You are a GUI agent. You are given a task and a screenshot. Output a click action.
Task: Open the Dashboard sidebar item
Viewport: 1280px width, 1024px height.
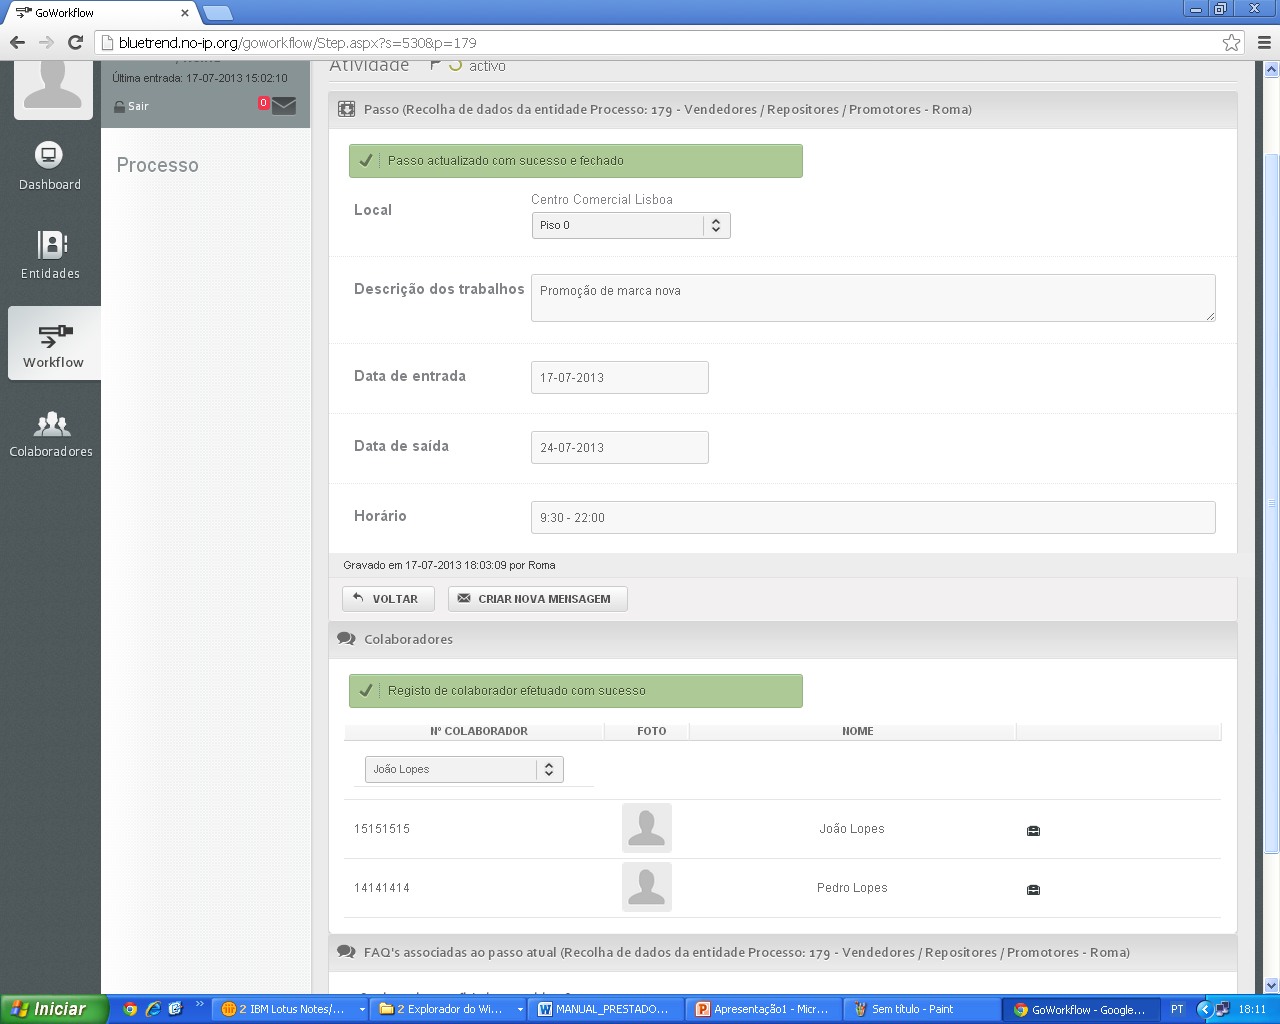pyautogui.click(x=50, y=167)
